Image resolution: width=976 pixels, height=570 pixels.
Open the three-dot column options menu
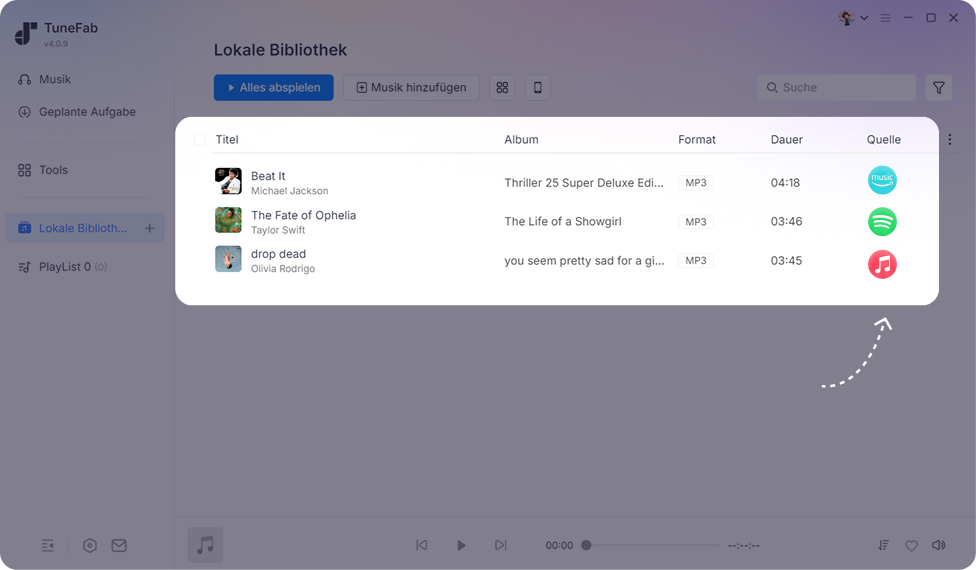(x=950, y=139)
